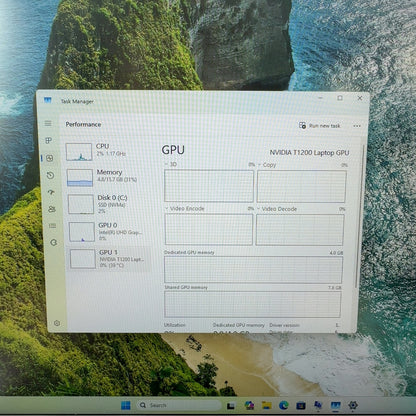Open the Details page icon

pyautogui.click(x=53, y=226)
